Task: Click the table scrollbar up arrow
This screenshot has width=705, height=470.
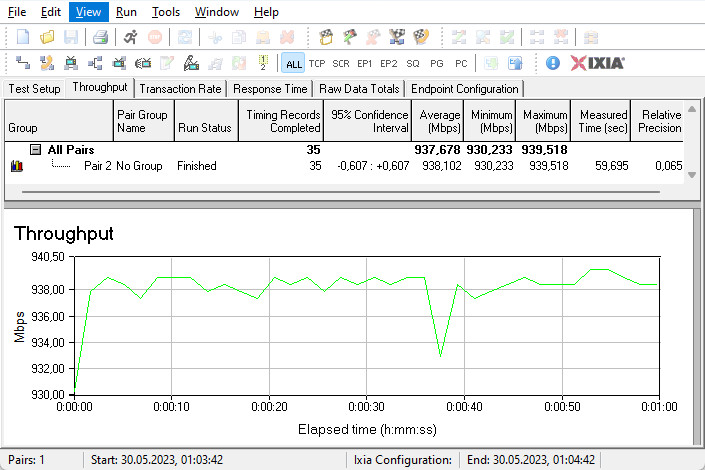Action: [692, 109]
